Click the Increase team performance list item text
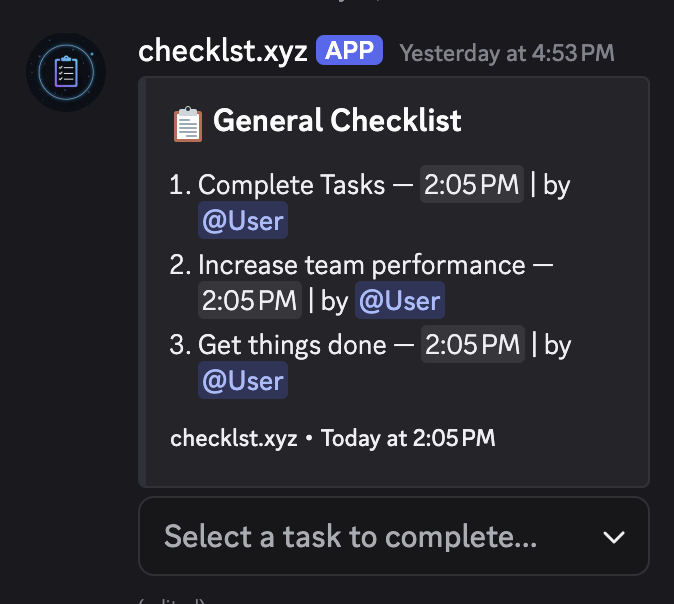674x604 pixels. coord(361,265)
